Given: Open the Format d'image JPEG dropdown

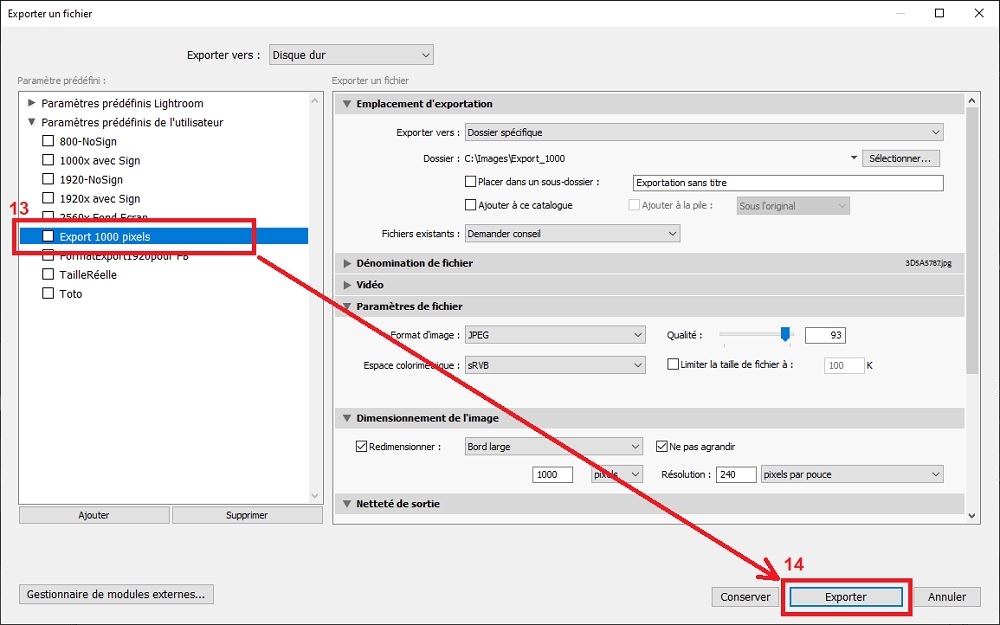Looking at the screenshot, I should pos(555,335).
